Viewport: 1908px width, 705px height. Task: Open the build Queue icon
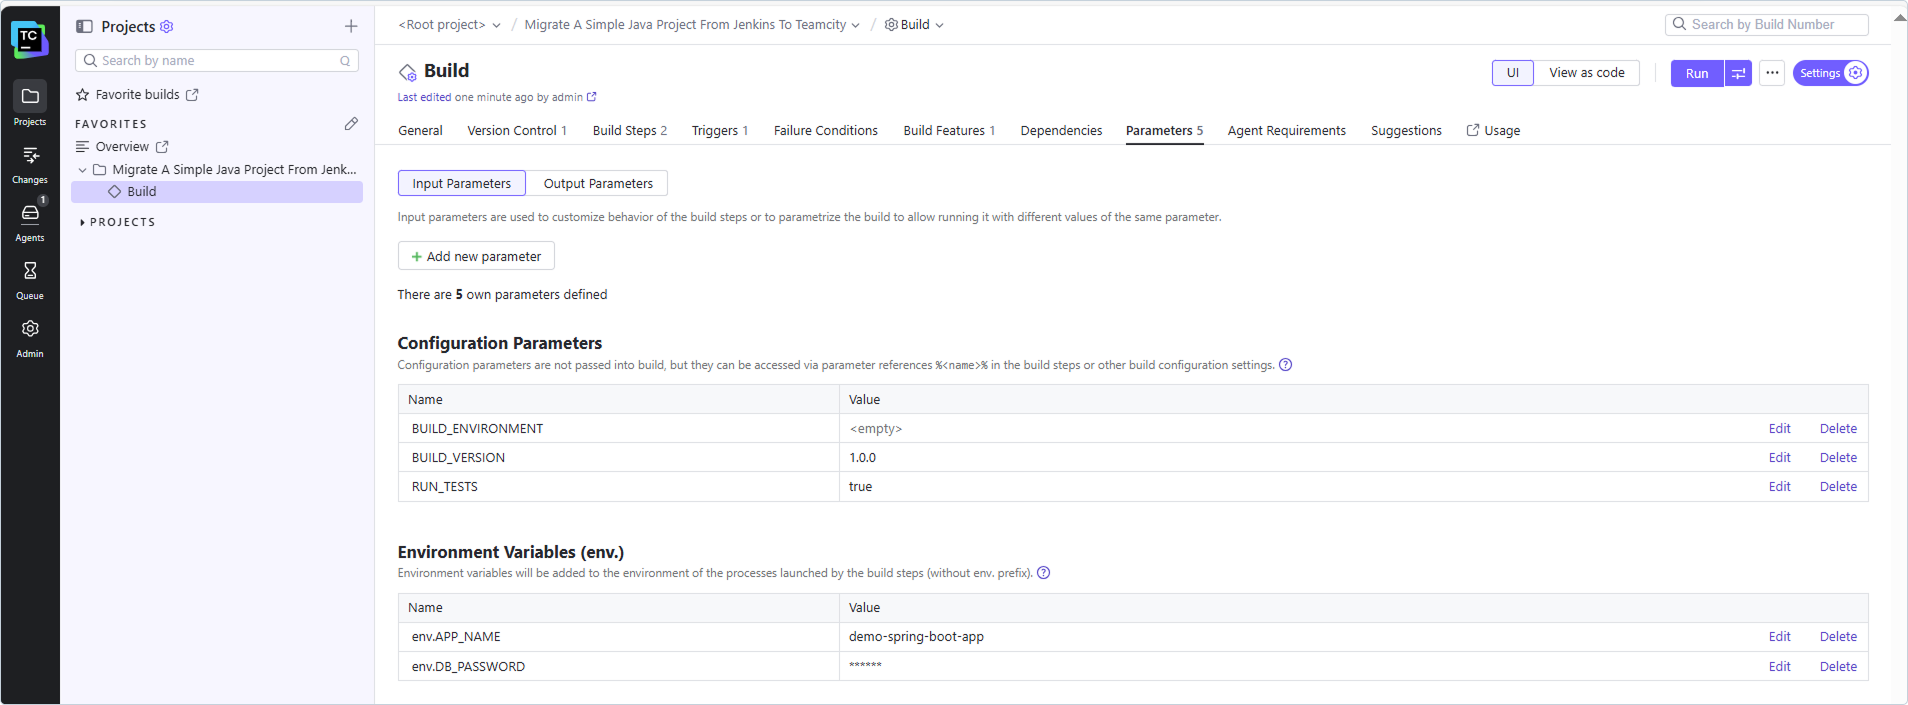click(30, 278)
